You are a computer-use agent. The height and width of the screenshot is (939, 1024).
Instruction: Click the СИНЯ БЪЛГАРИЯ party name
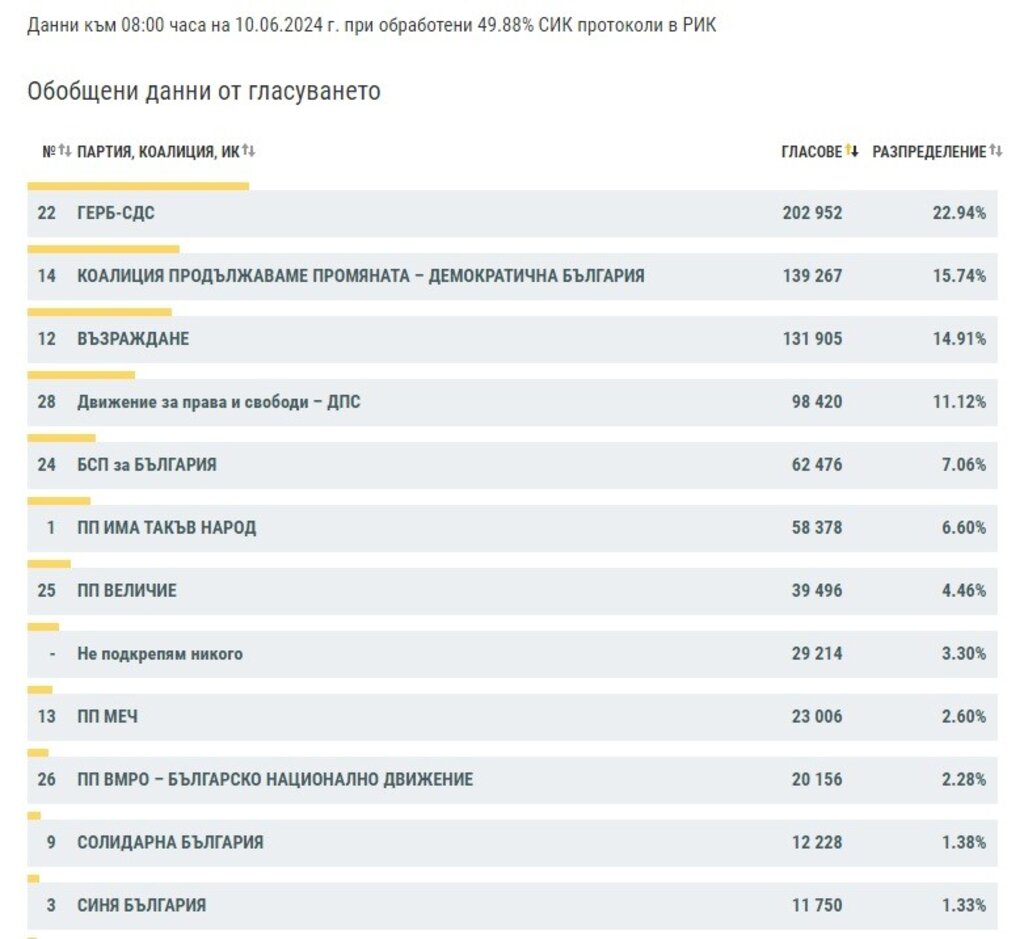[141, 906]
